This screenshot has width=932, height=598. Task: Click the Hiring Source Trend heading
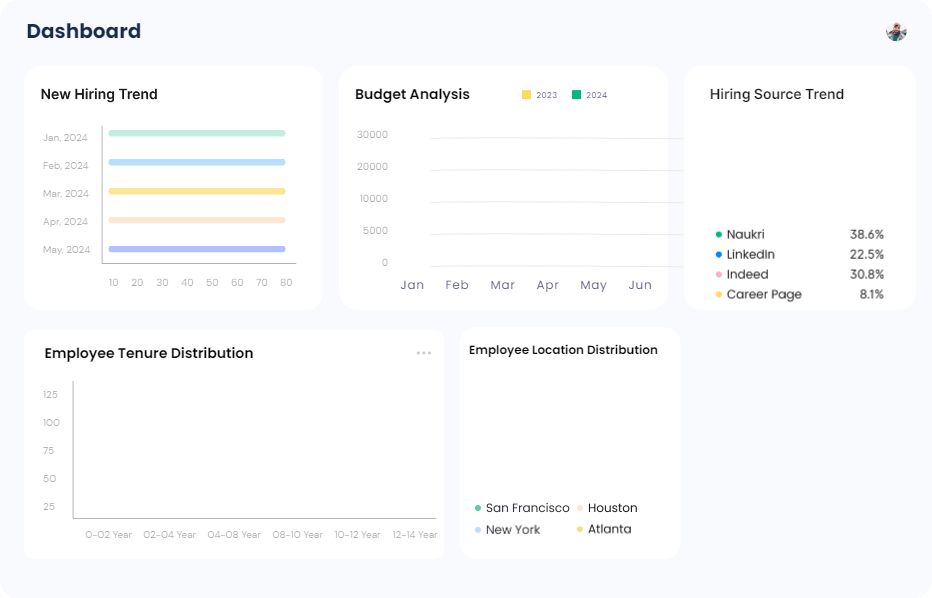[x=776, y=94]
